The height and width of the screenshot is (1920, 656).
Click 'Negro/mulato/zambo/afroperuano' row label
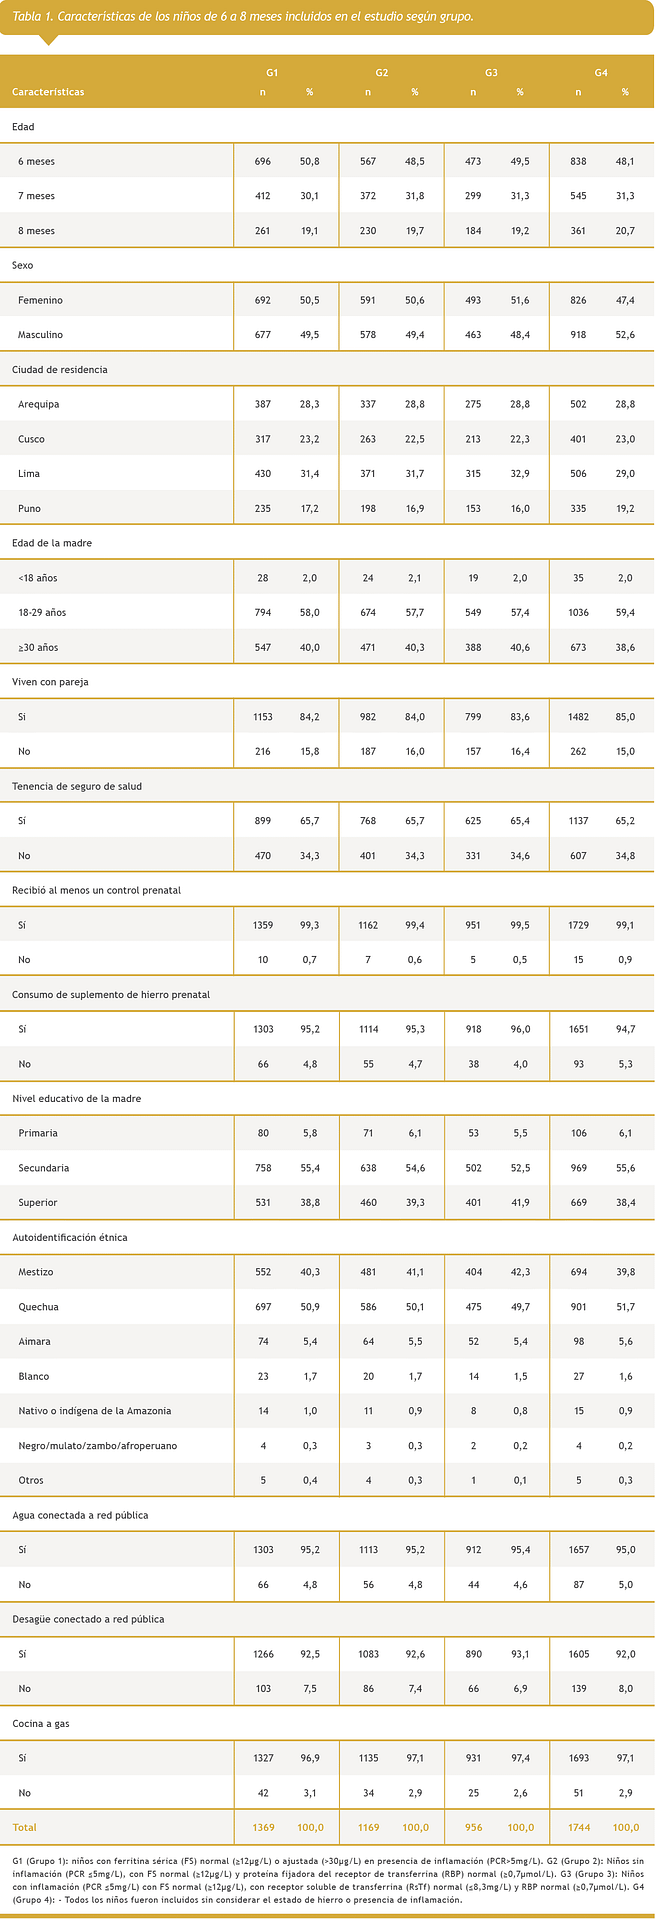pyautogui.click(x=98, y=1446)
